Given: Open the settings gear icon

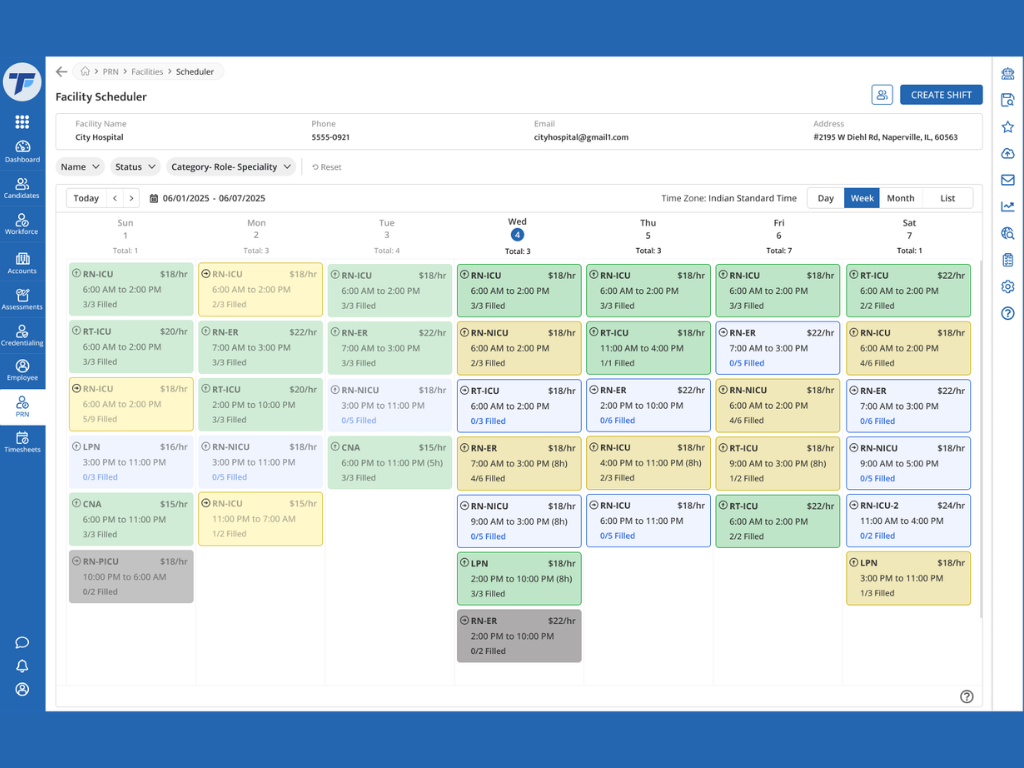Looking at the screenshot, I should click(1008, 286).
